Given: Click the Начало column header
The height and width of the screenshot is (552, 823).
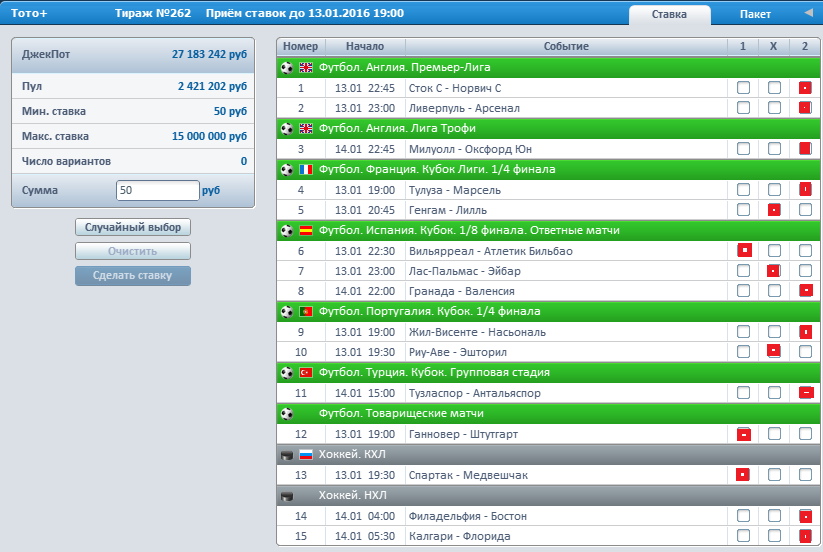Looking at the screenshot, I should [365, 47].
